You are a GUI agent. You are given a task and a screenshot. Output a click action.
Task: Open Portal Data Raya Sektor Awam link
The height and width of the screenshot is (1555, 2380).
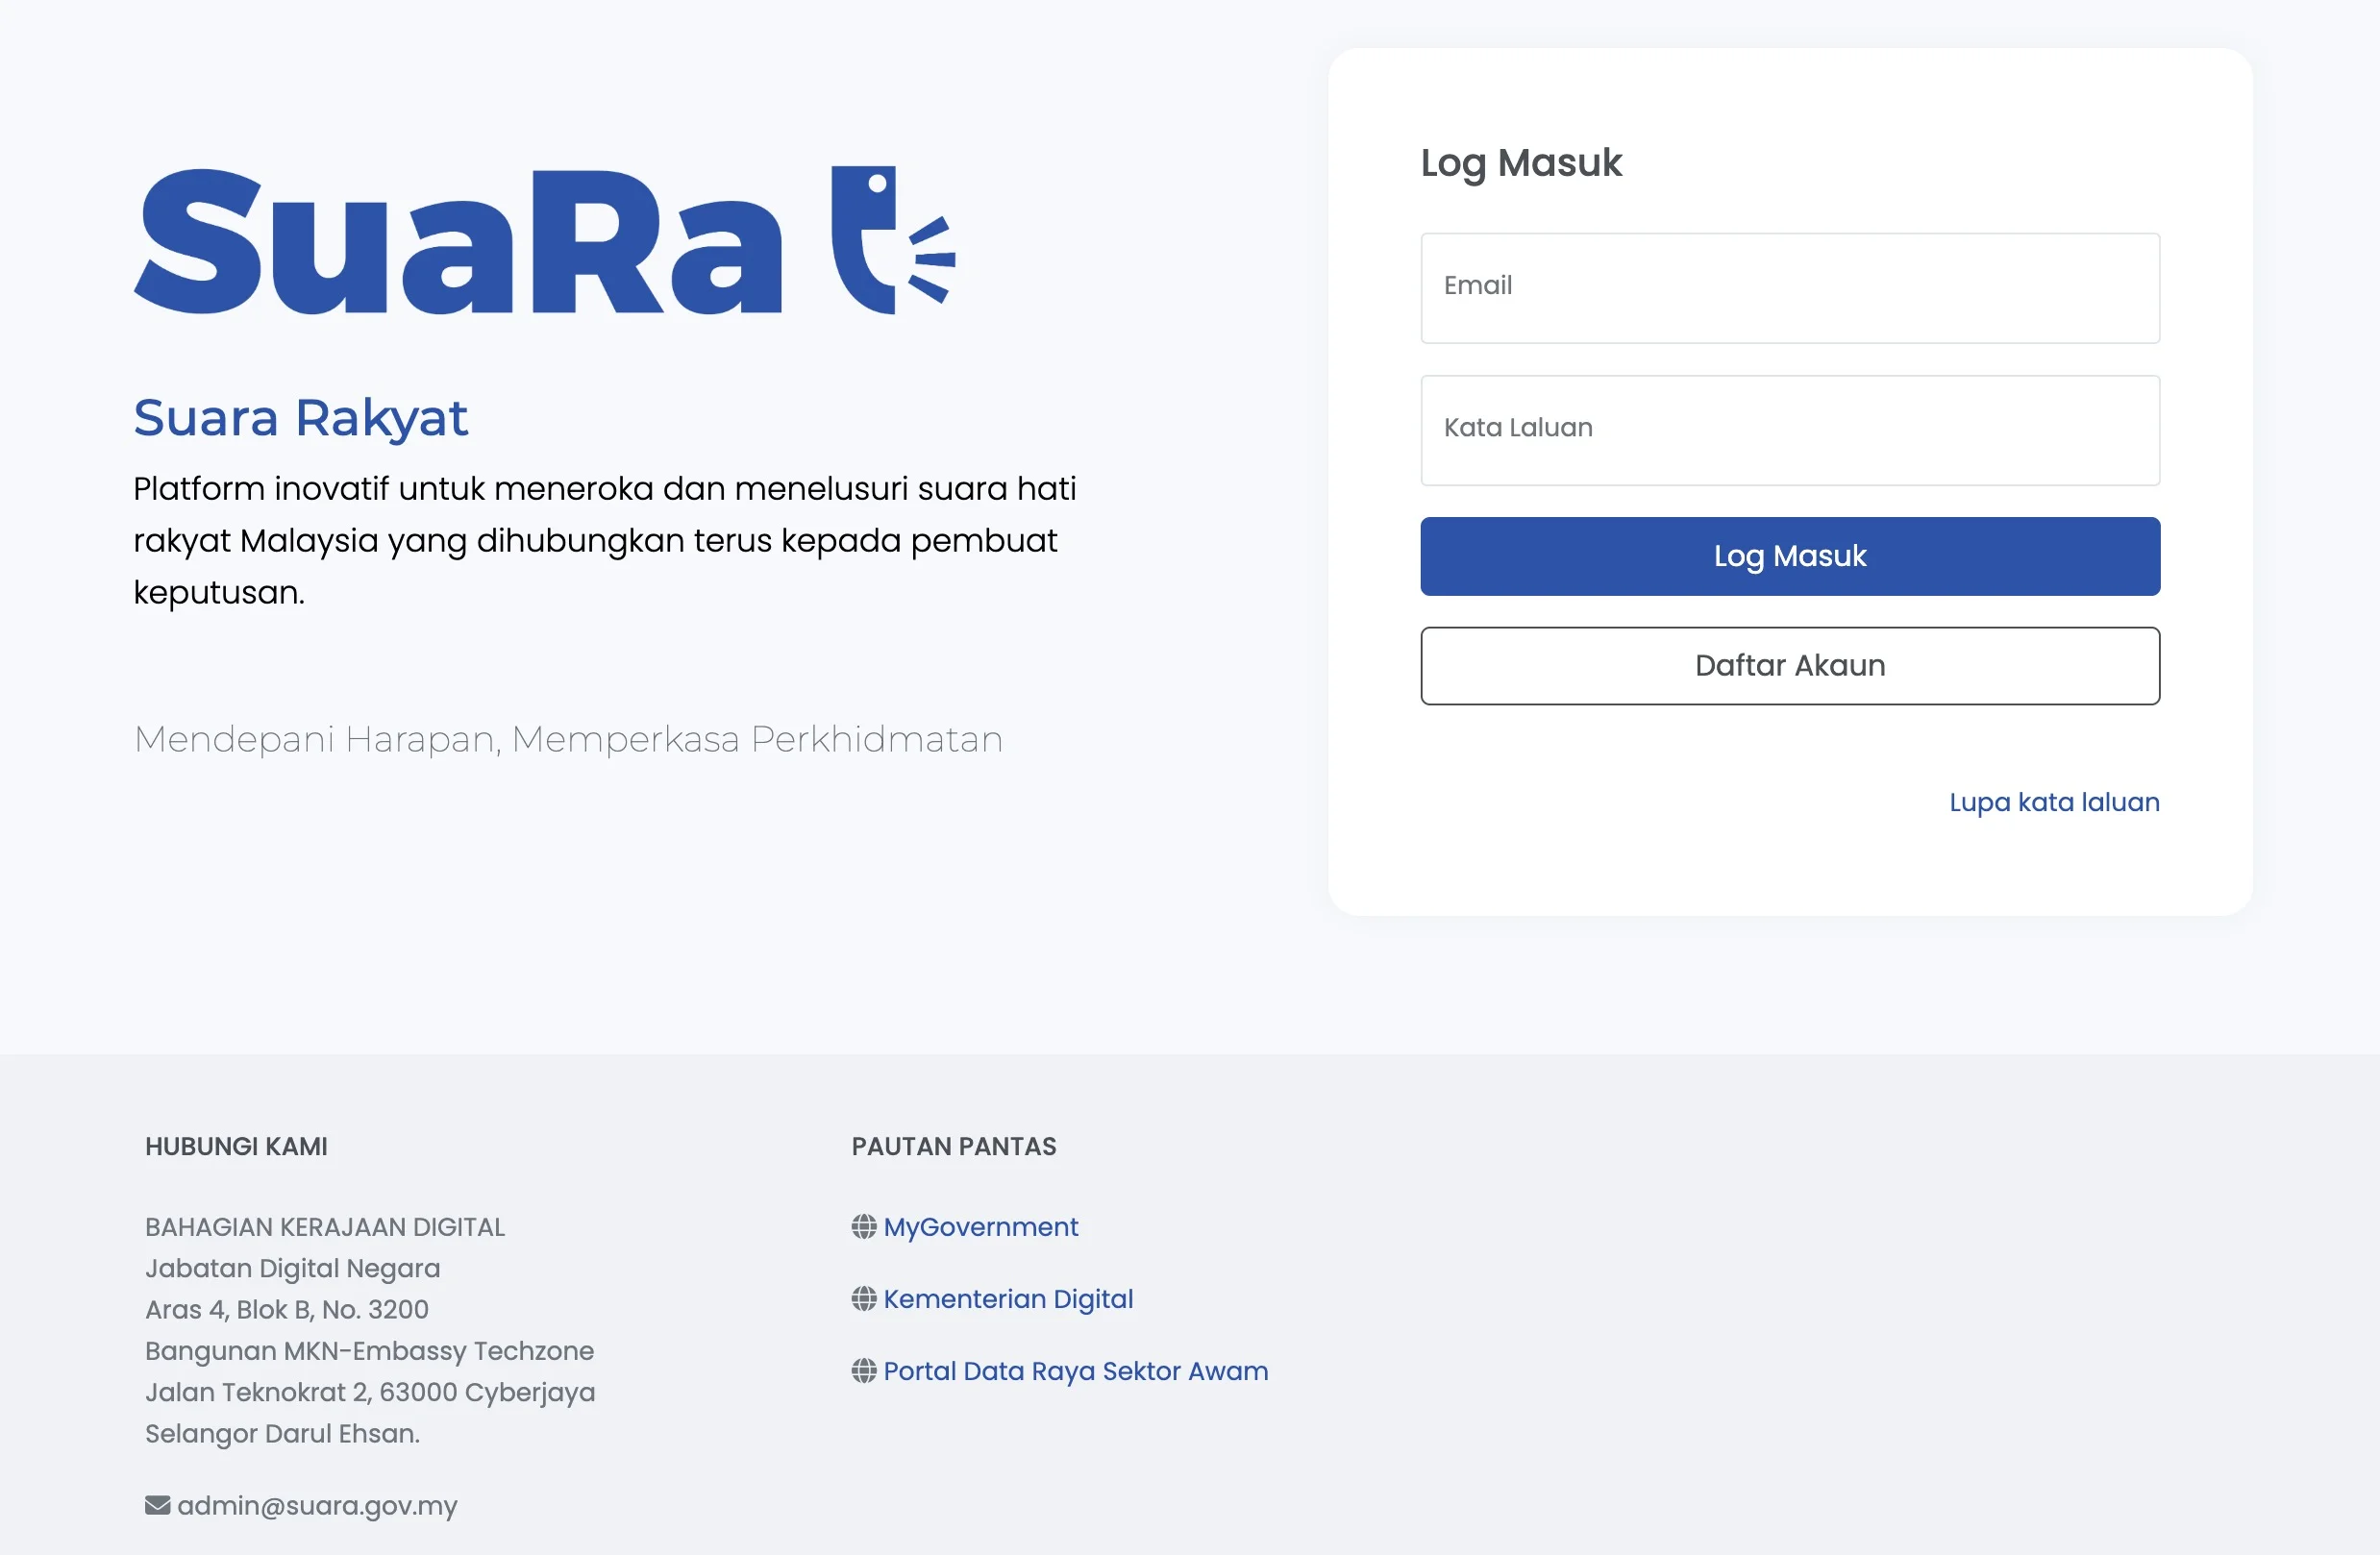1075,1371
